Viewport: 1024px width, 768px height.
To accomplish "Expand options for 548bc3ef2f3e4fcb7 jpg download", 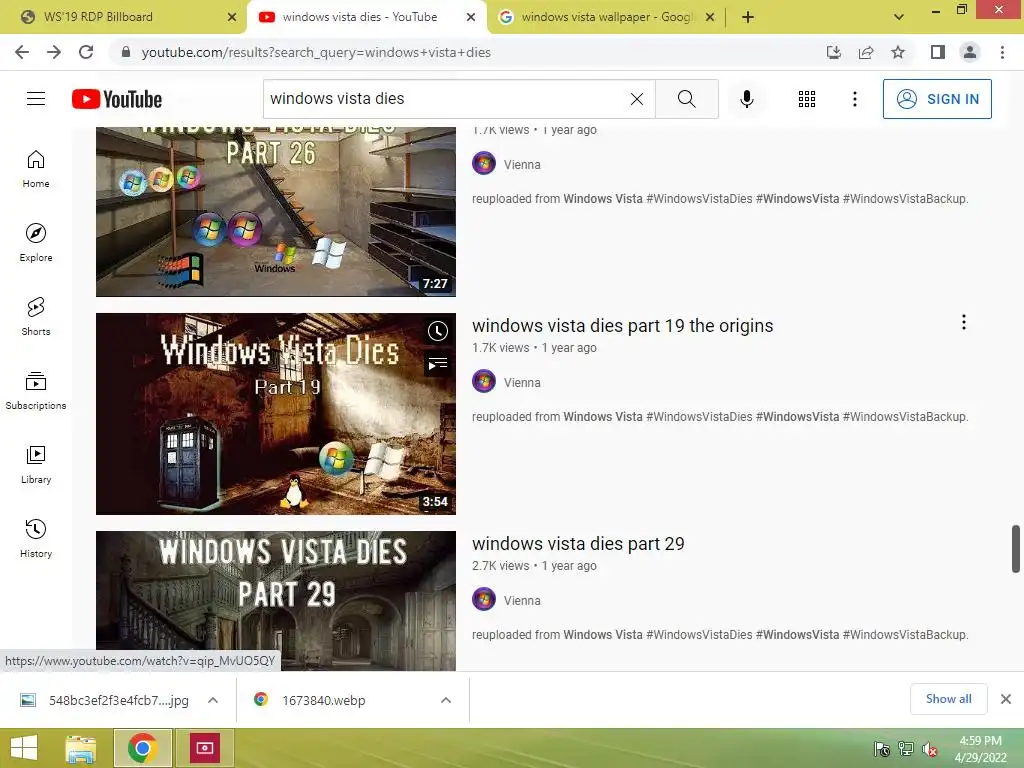I will pos(213,700).
